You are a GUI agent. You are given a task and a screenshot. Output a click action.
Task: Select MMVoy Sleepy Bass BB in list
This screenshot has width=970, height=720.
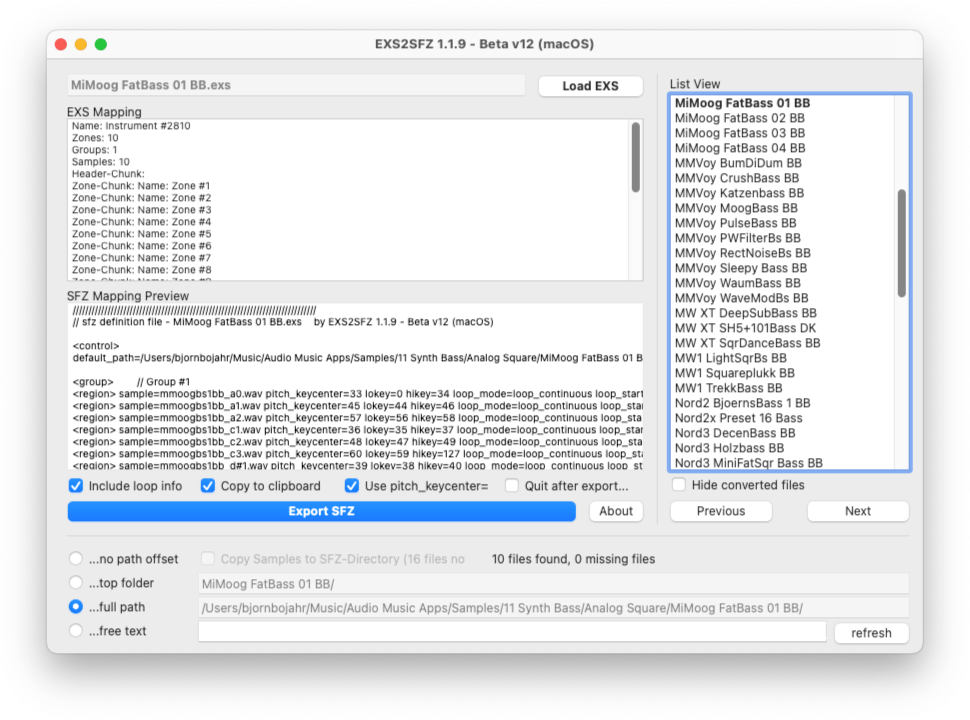[x=740, y=268]
